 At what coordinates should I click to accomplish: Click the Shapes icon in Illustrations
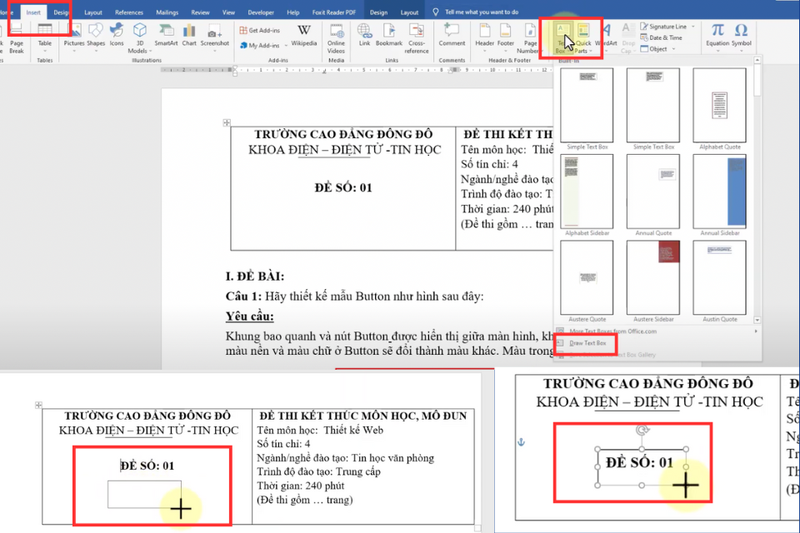[96, 35]
